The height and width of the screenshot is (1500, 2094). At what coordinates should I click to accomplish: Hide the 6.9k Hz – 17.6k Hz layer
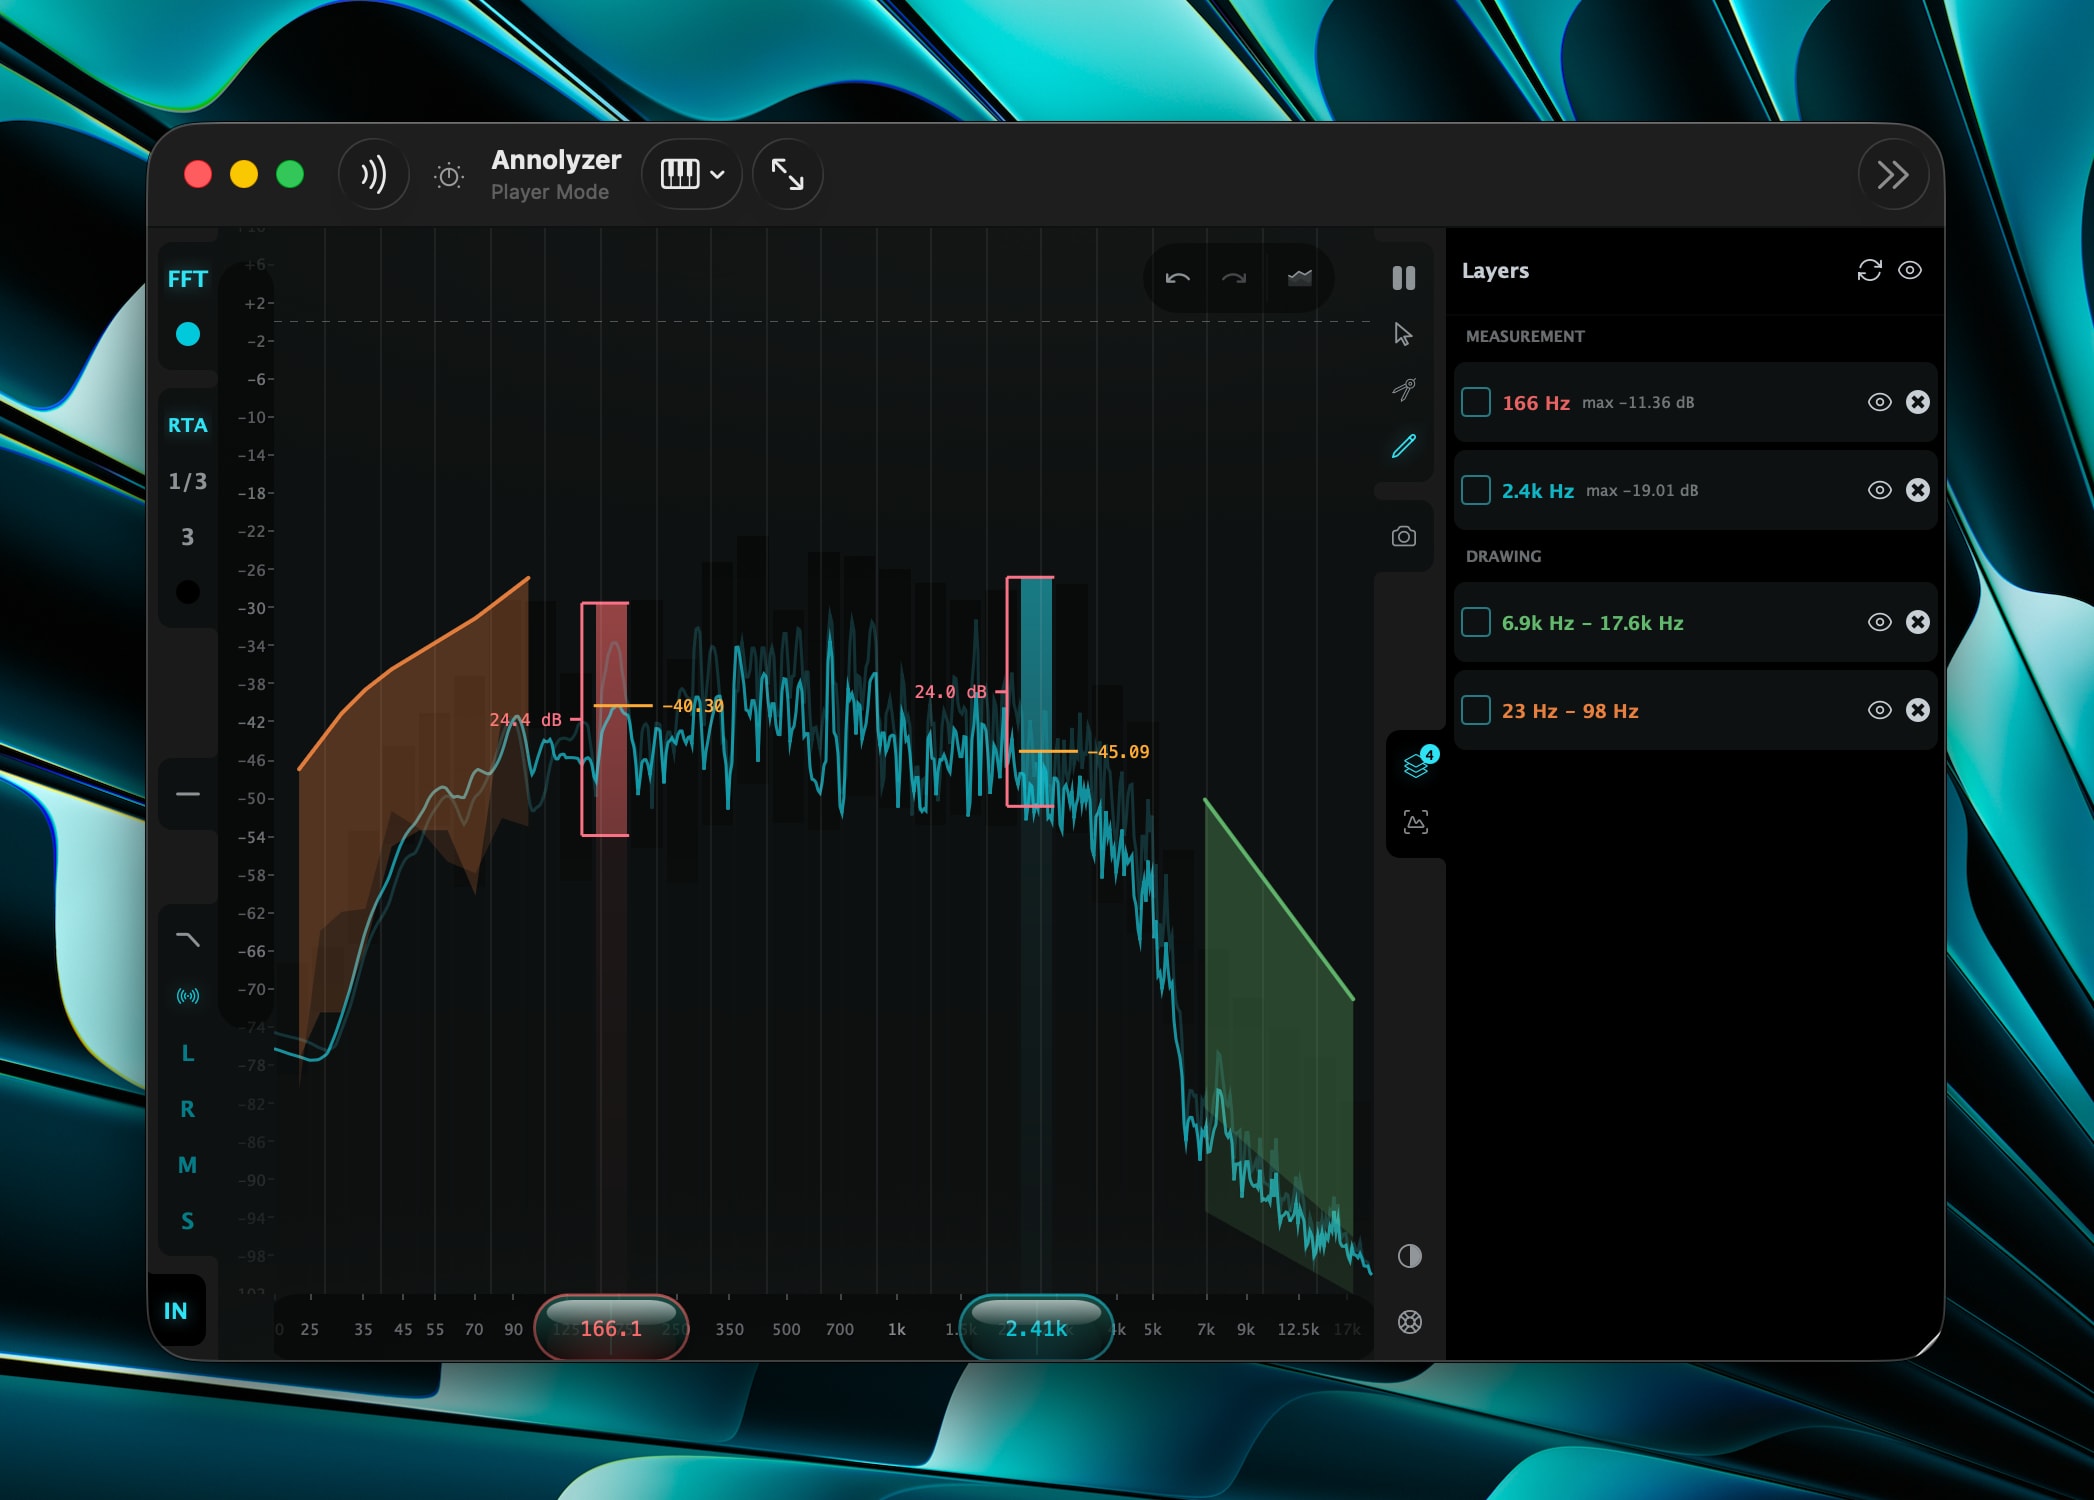1880,622
